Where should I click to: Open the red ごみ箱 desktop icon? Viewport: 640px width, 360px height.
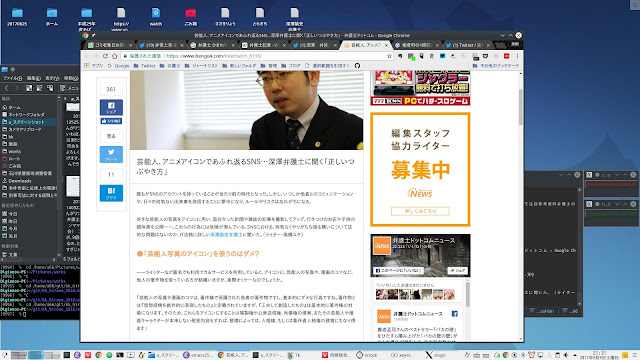pos(190,17)
